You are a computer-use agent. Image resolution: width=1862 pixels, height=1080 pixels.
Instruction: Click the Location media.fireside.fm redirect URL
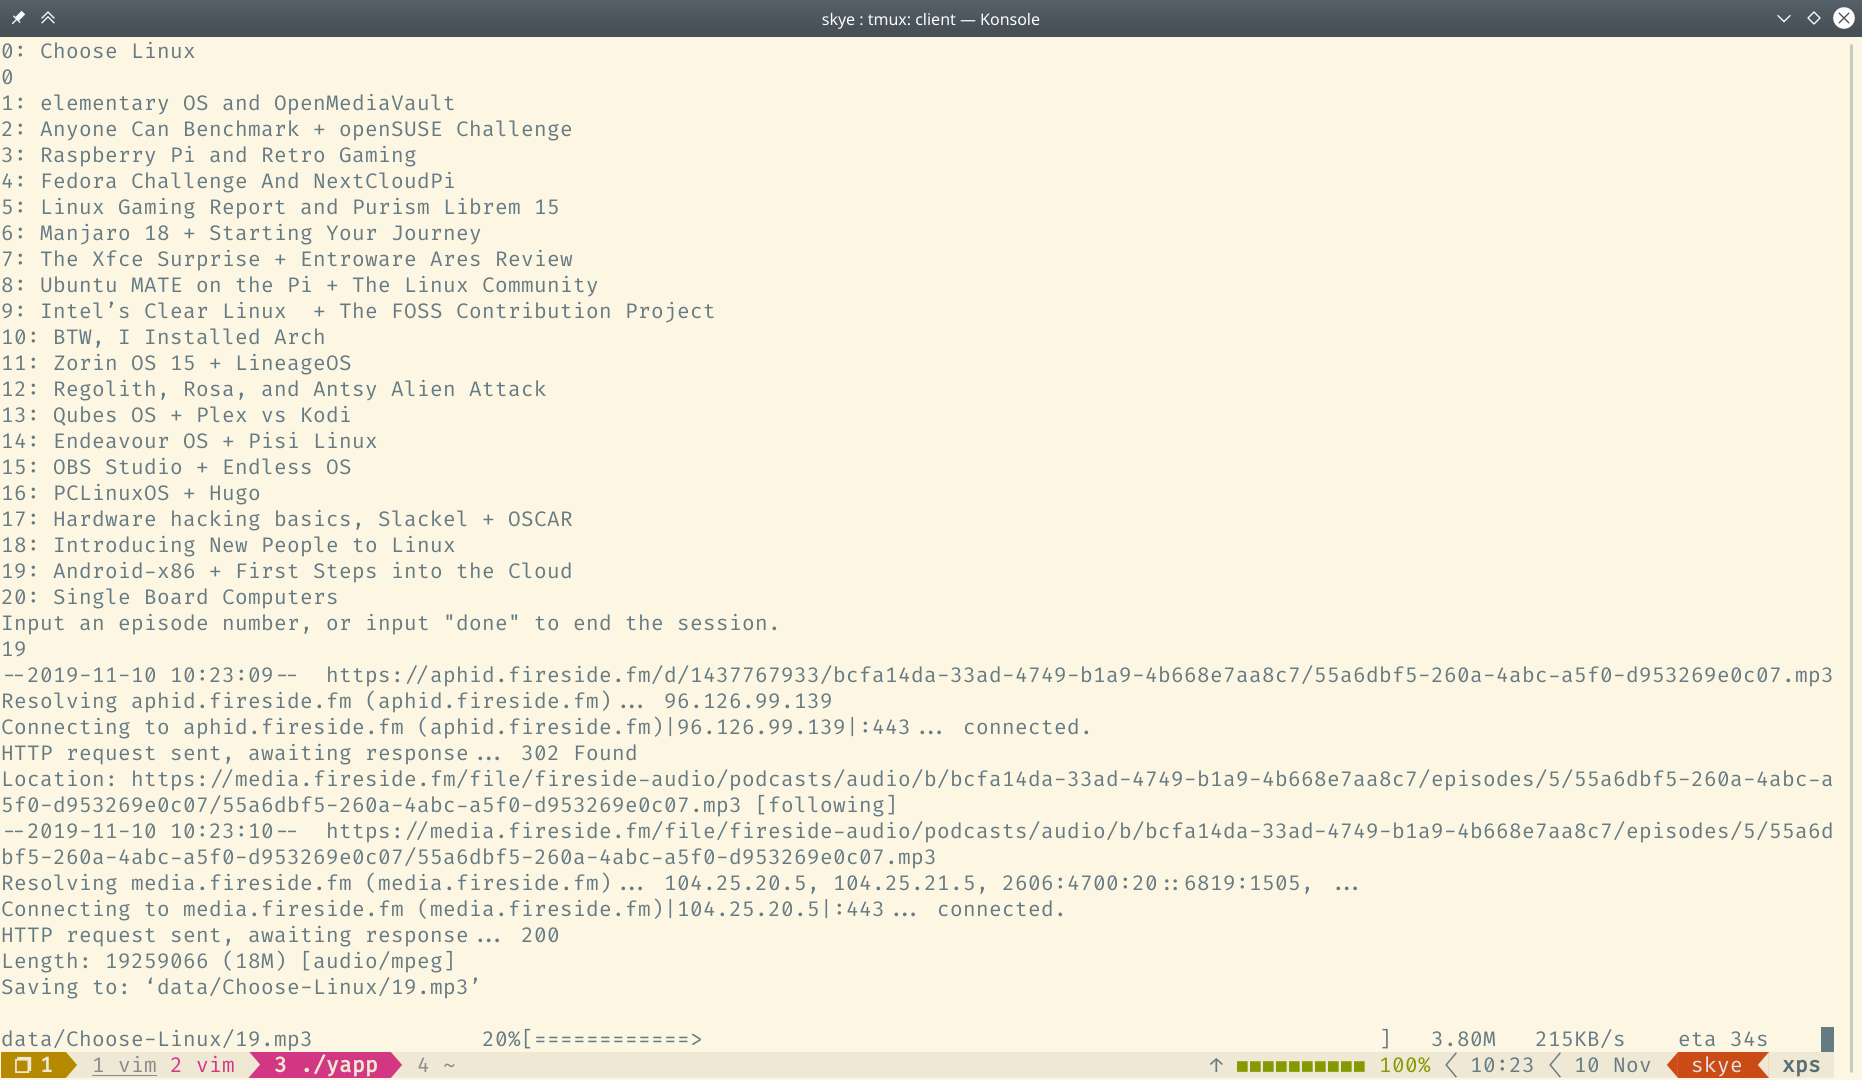(x=917, y=792)
